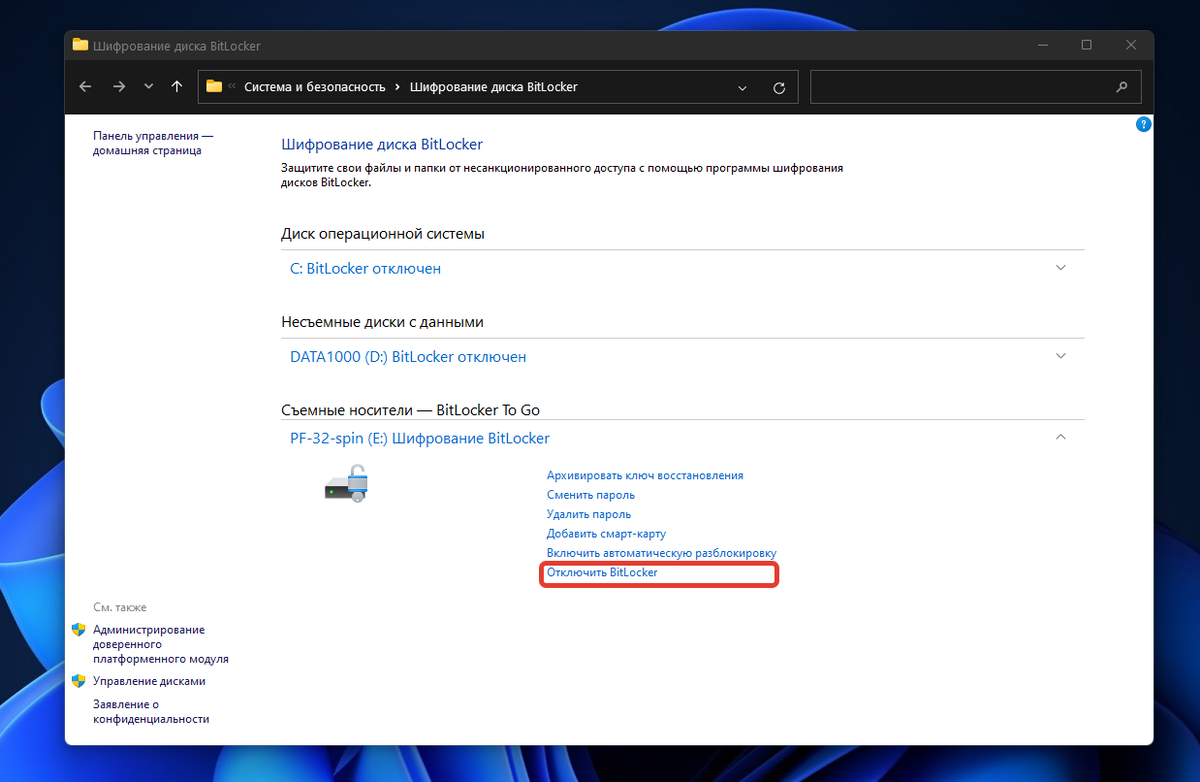Open address bar history dropdown
This screenshot has width=1200, height=782.
pyautogui.click(x=743, y=88)
